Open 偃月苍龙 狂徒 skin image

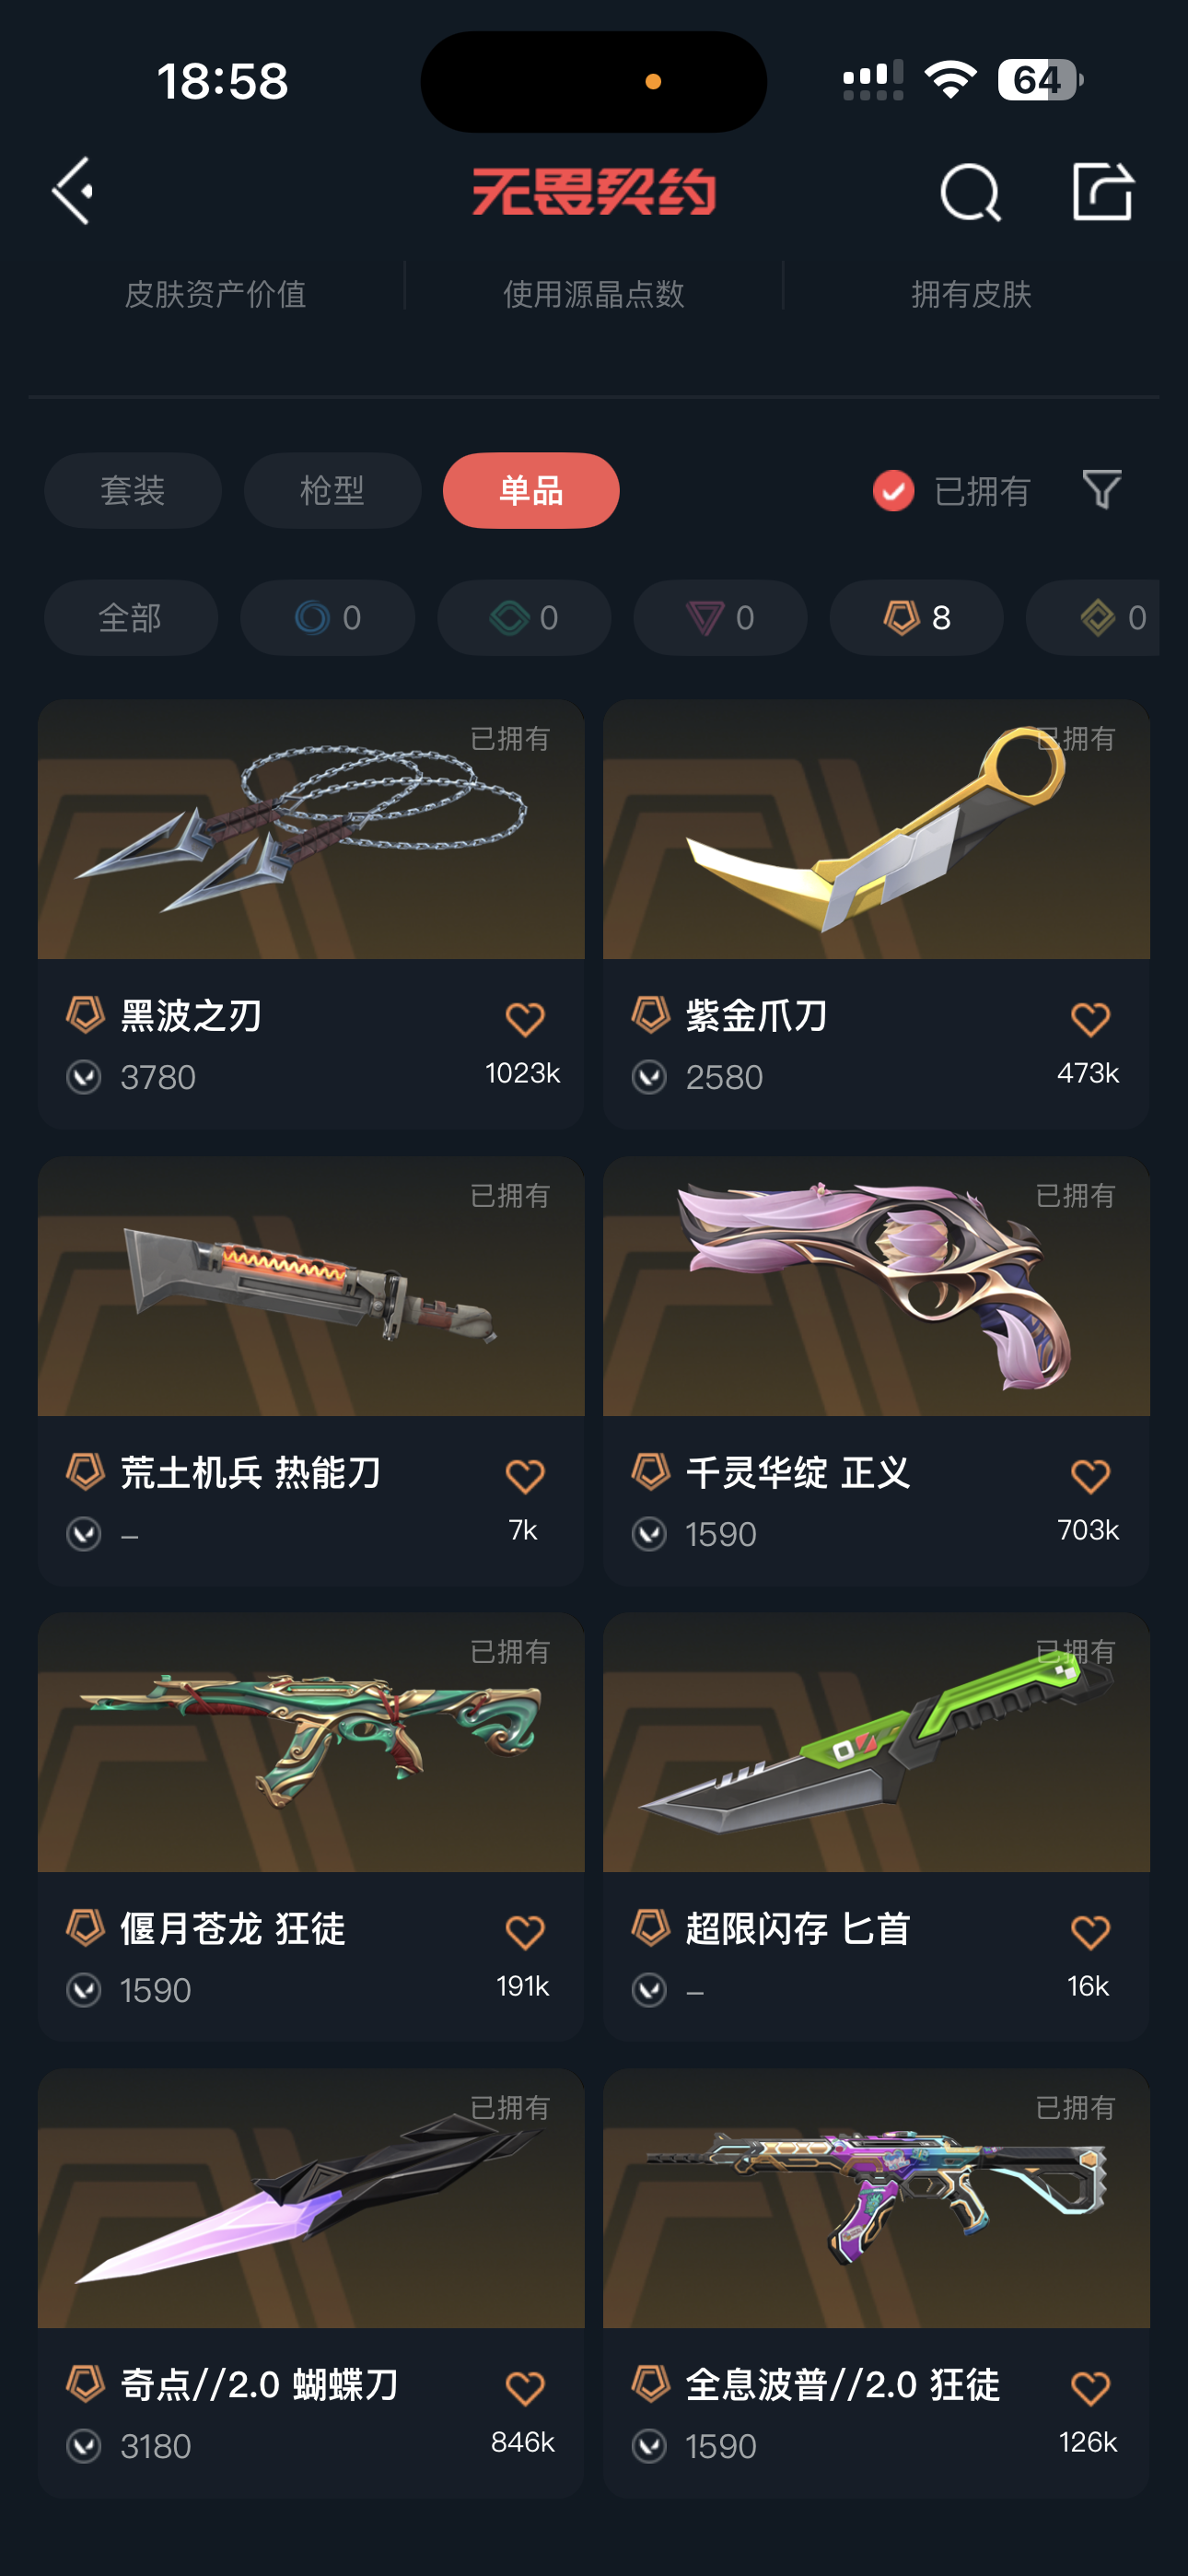coord(311,1742)
